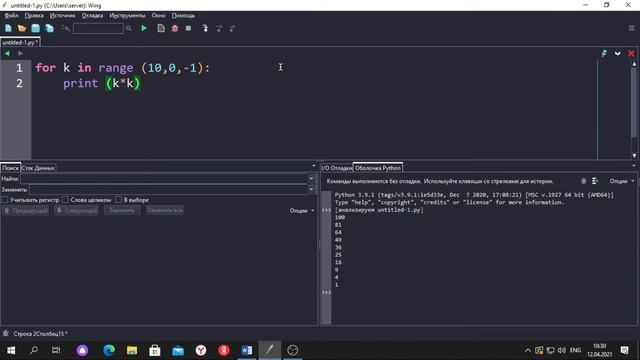Click the goto-symbol icon before the search box

(x=65, y=28)
